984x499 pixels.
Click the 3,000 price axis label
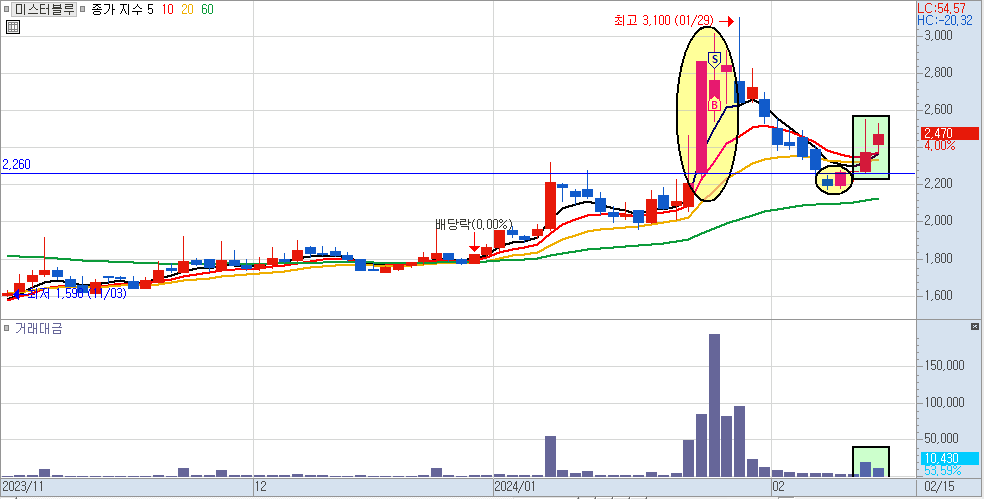point(938,35)
